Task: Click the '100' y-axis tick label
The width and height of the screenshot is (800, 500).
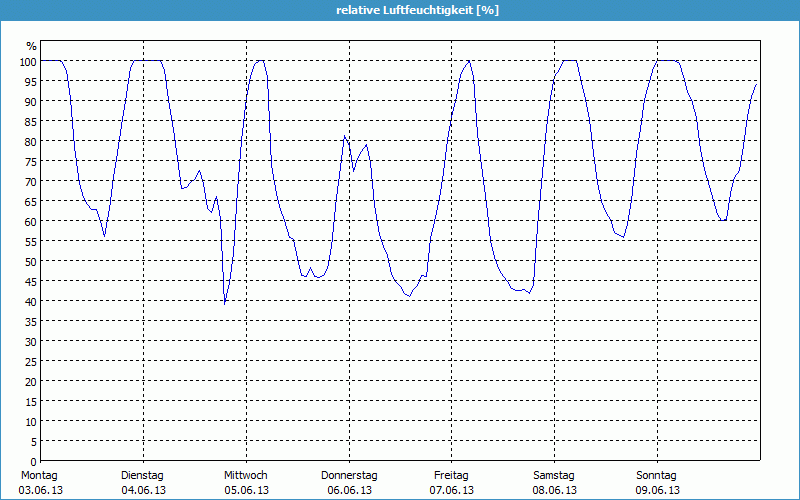Action: pyautogui.click(x=28, y=61)
